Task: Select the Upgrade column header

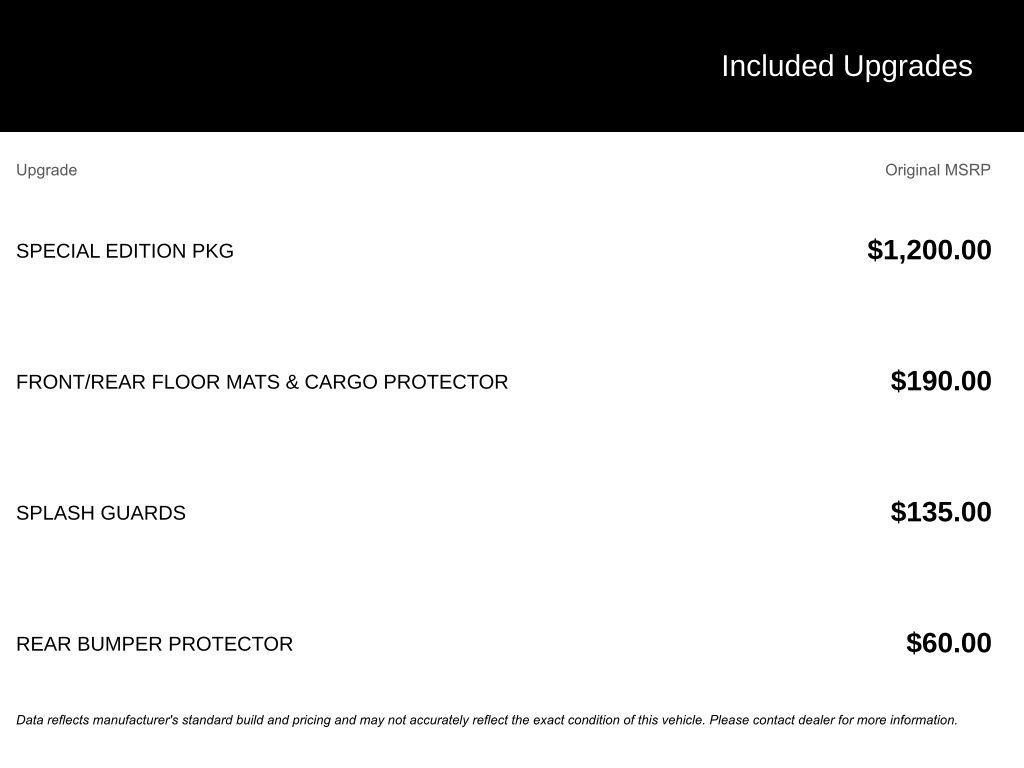Action: 46,170
